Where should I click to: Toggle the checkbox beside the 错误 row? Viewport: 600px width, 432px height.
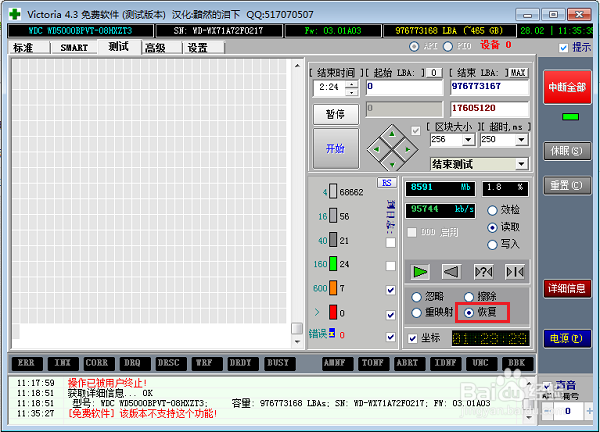point(390,337)
